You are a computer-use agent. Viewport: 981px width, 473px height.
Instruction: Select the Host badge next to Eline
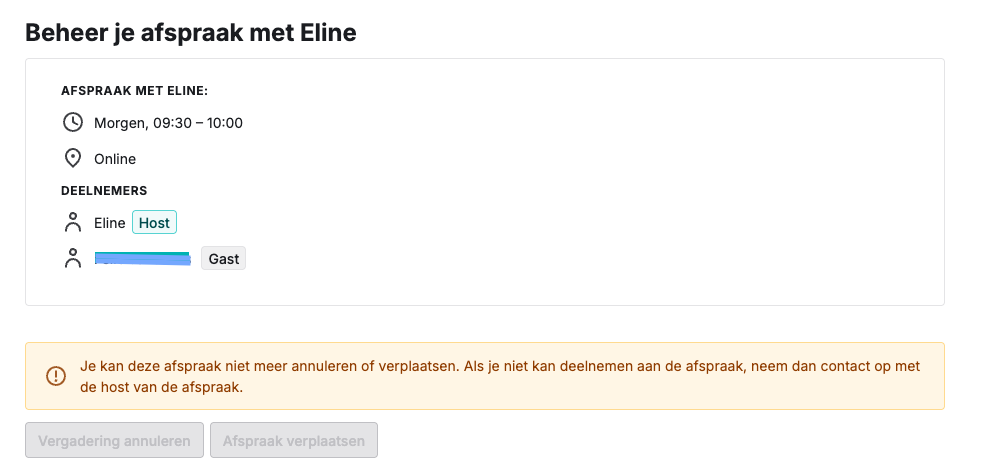point(155,223)
